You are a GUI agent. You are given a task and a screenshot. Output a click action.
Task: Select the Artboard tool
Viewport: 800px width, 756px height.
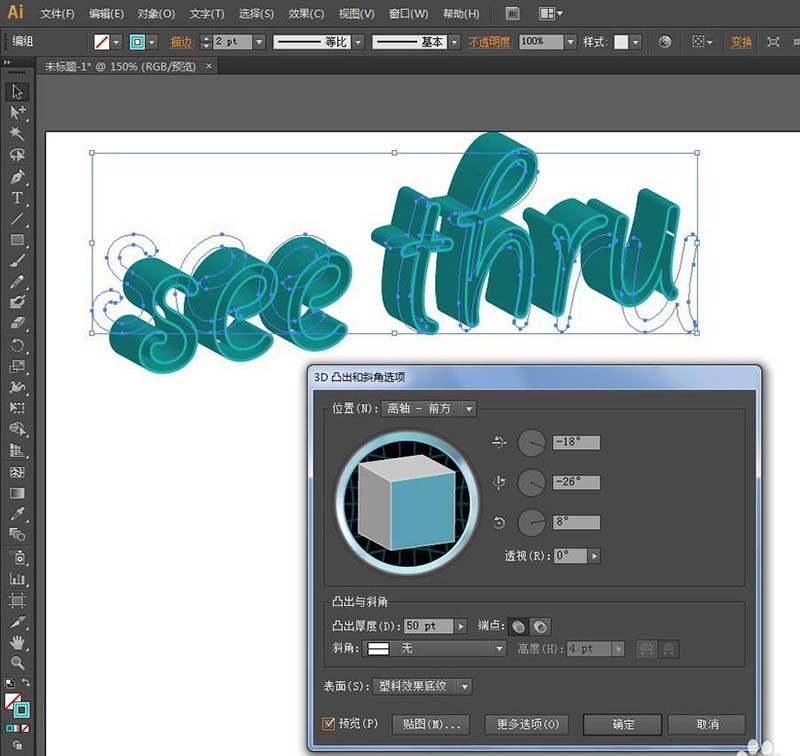click(17, 600)
